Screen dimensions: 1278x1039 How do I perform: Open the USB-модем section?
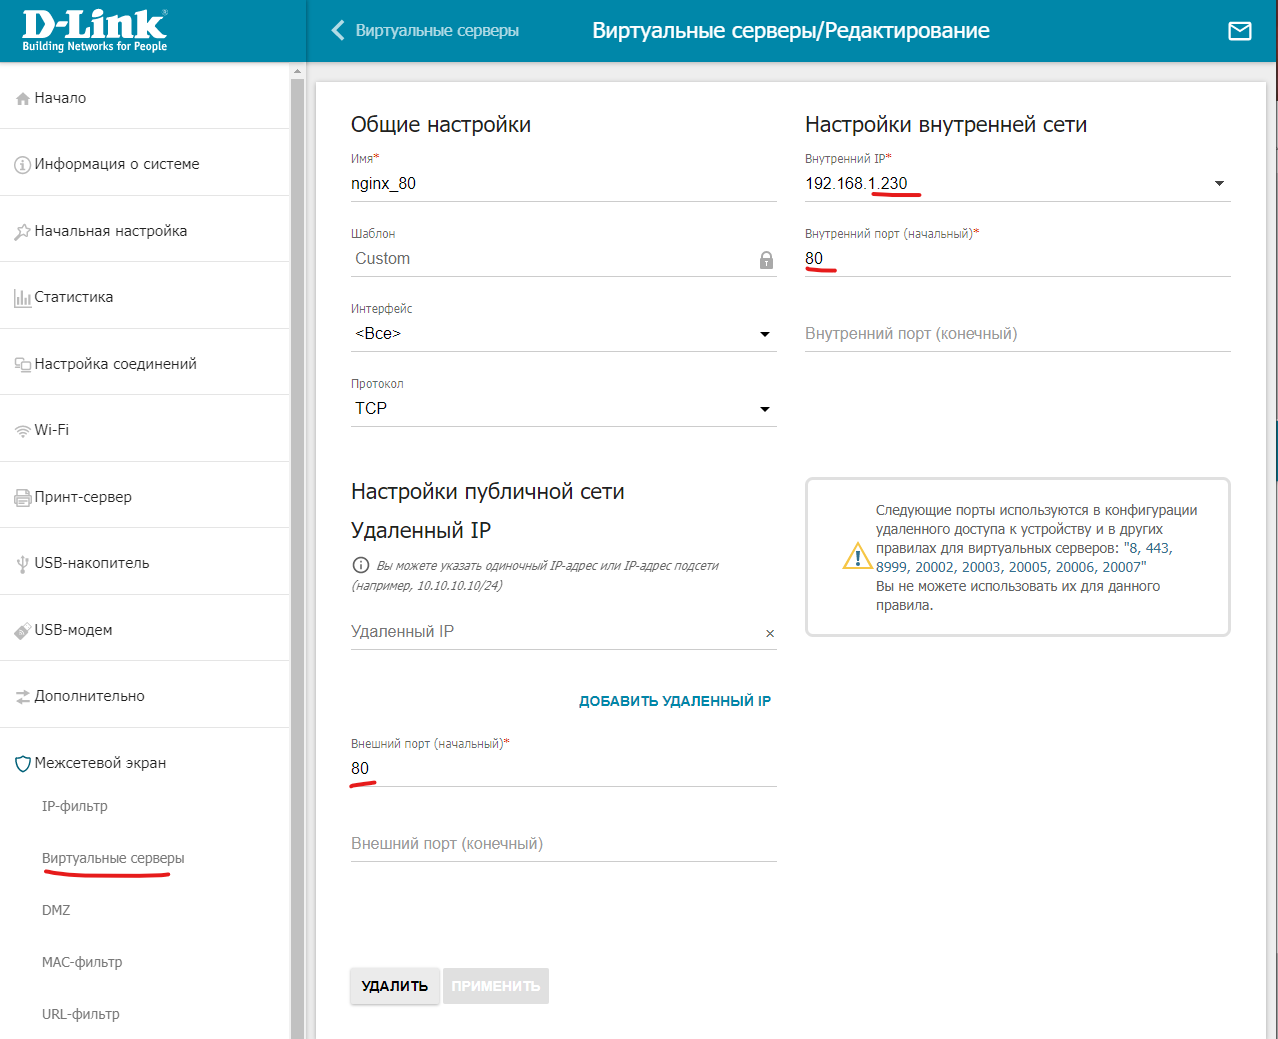coord(73,630)
